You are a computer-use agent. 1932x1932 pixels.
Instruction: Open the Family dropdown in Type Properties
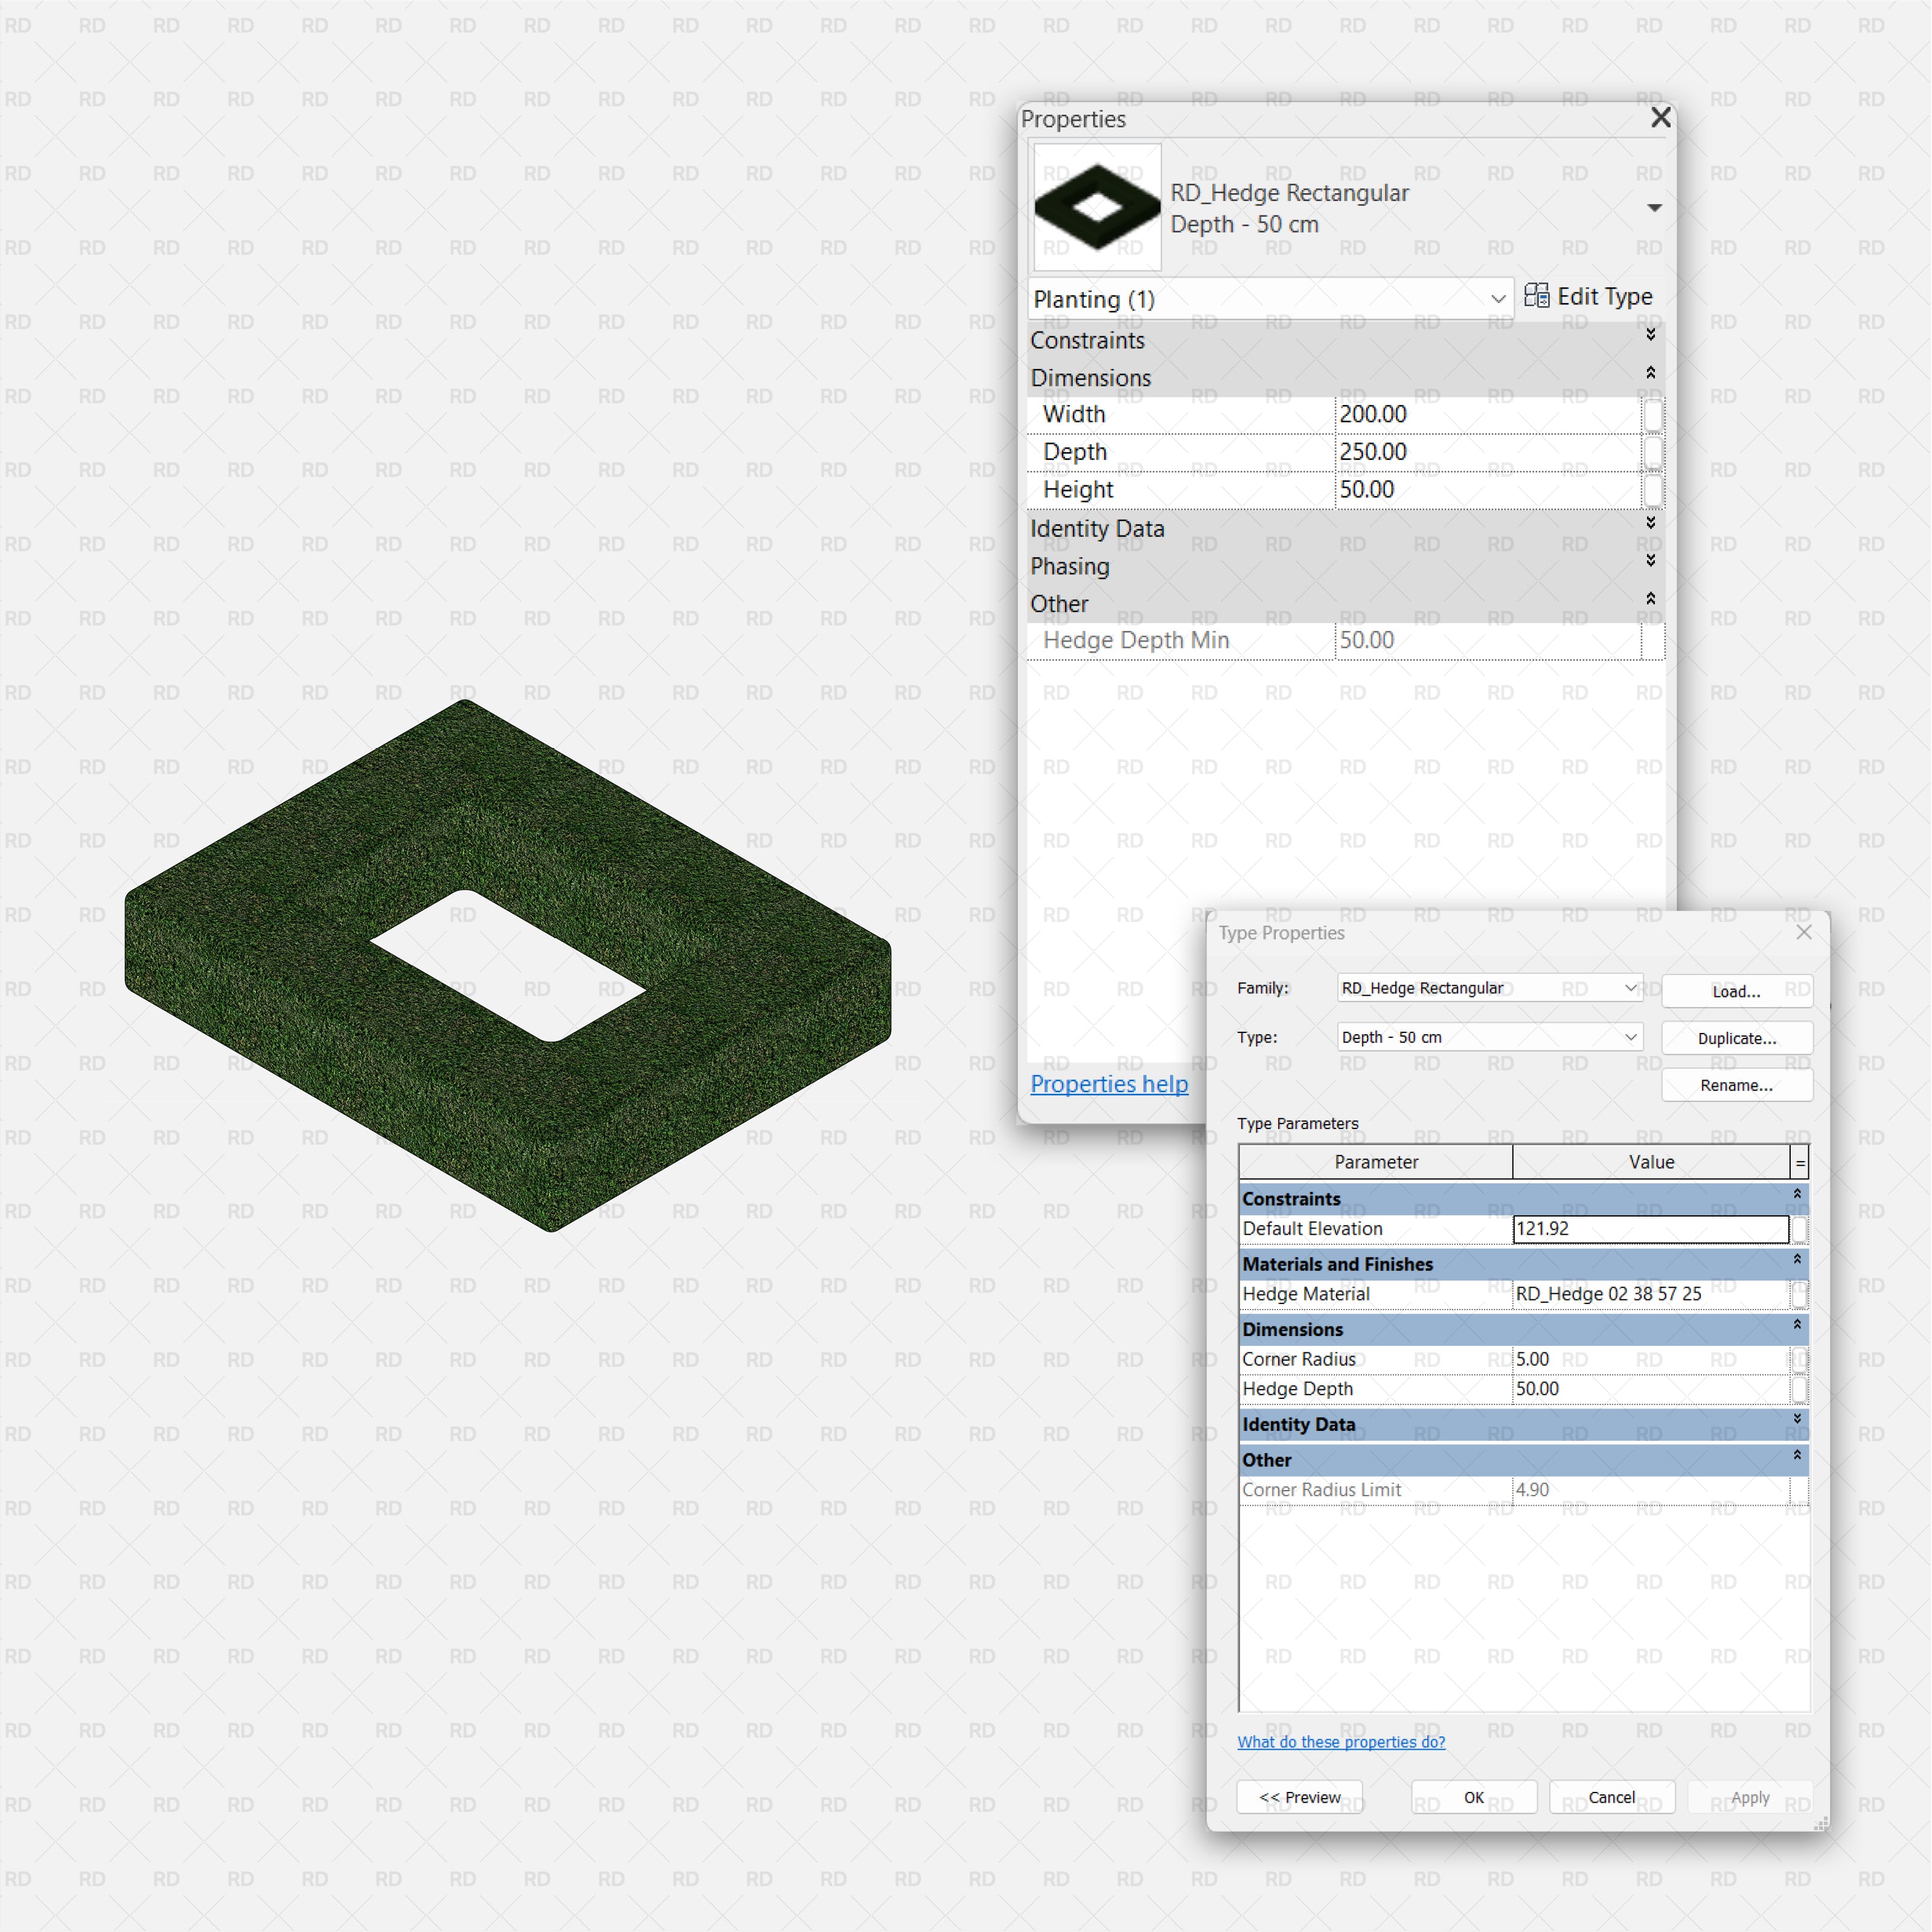[1630, 987]
